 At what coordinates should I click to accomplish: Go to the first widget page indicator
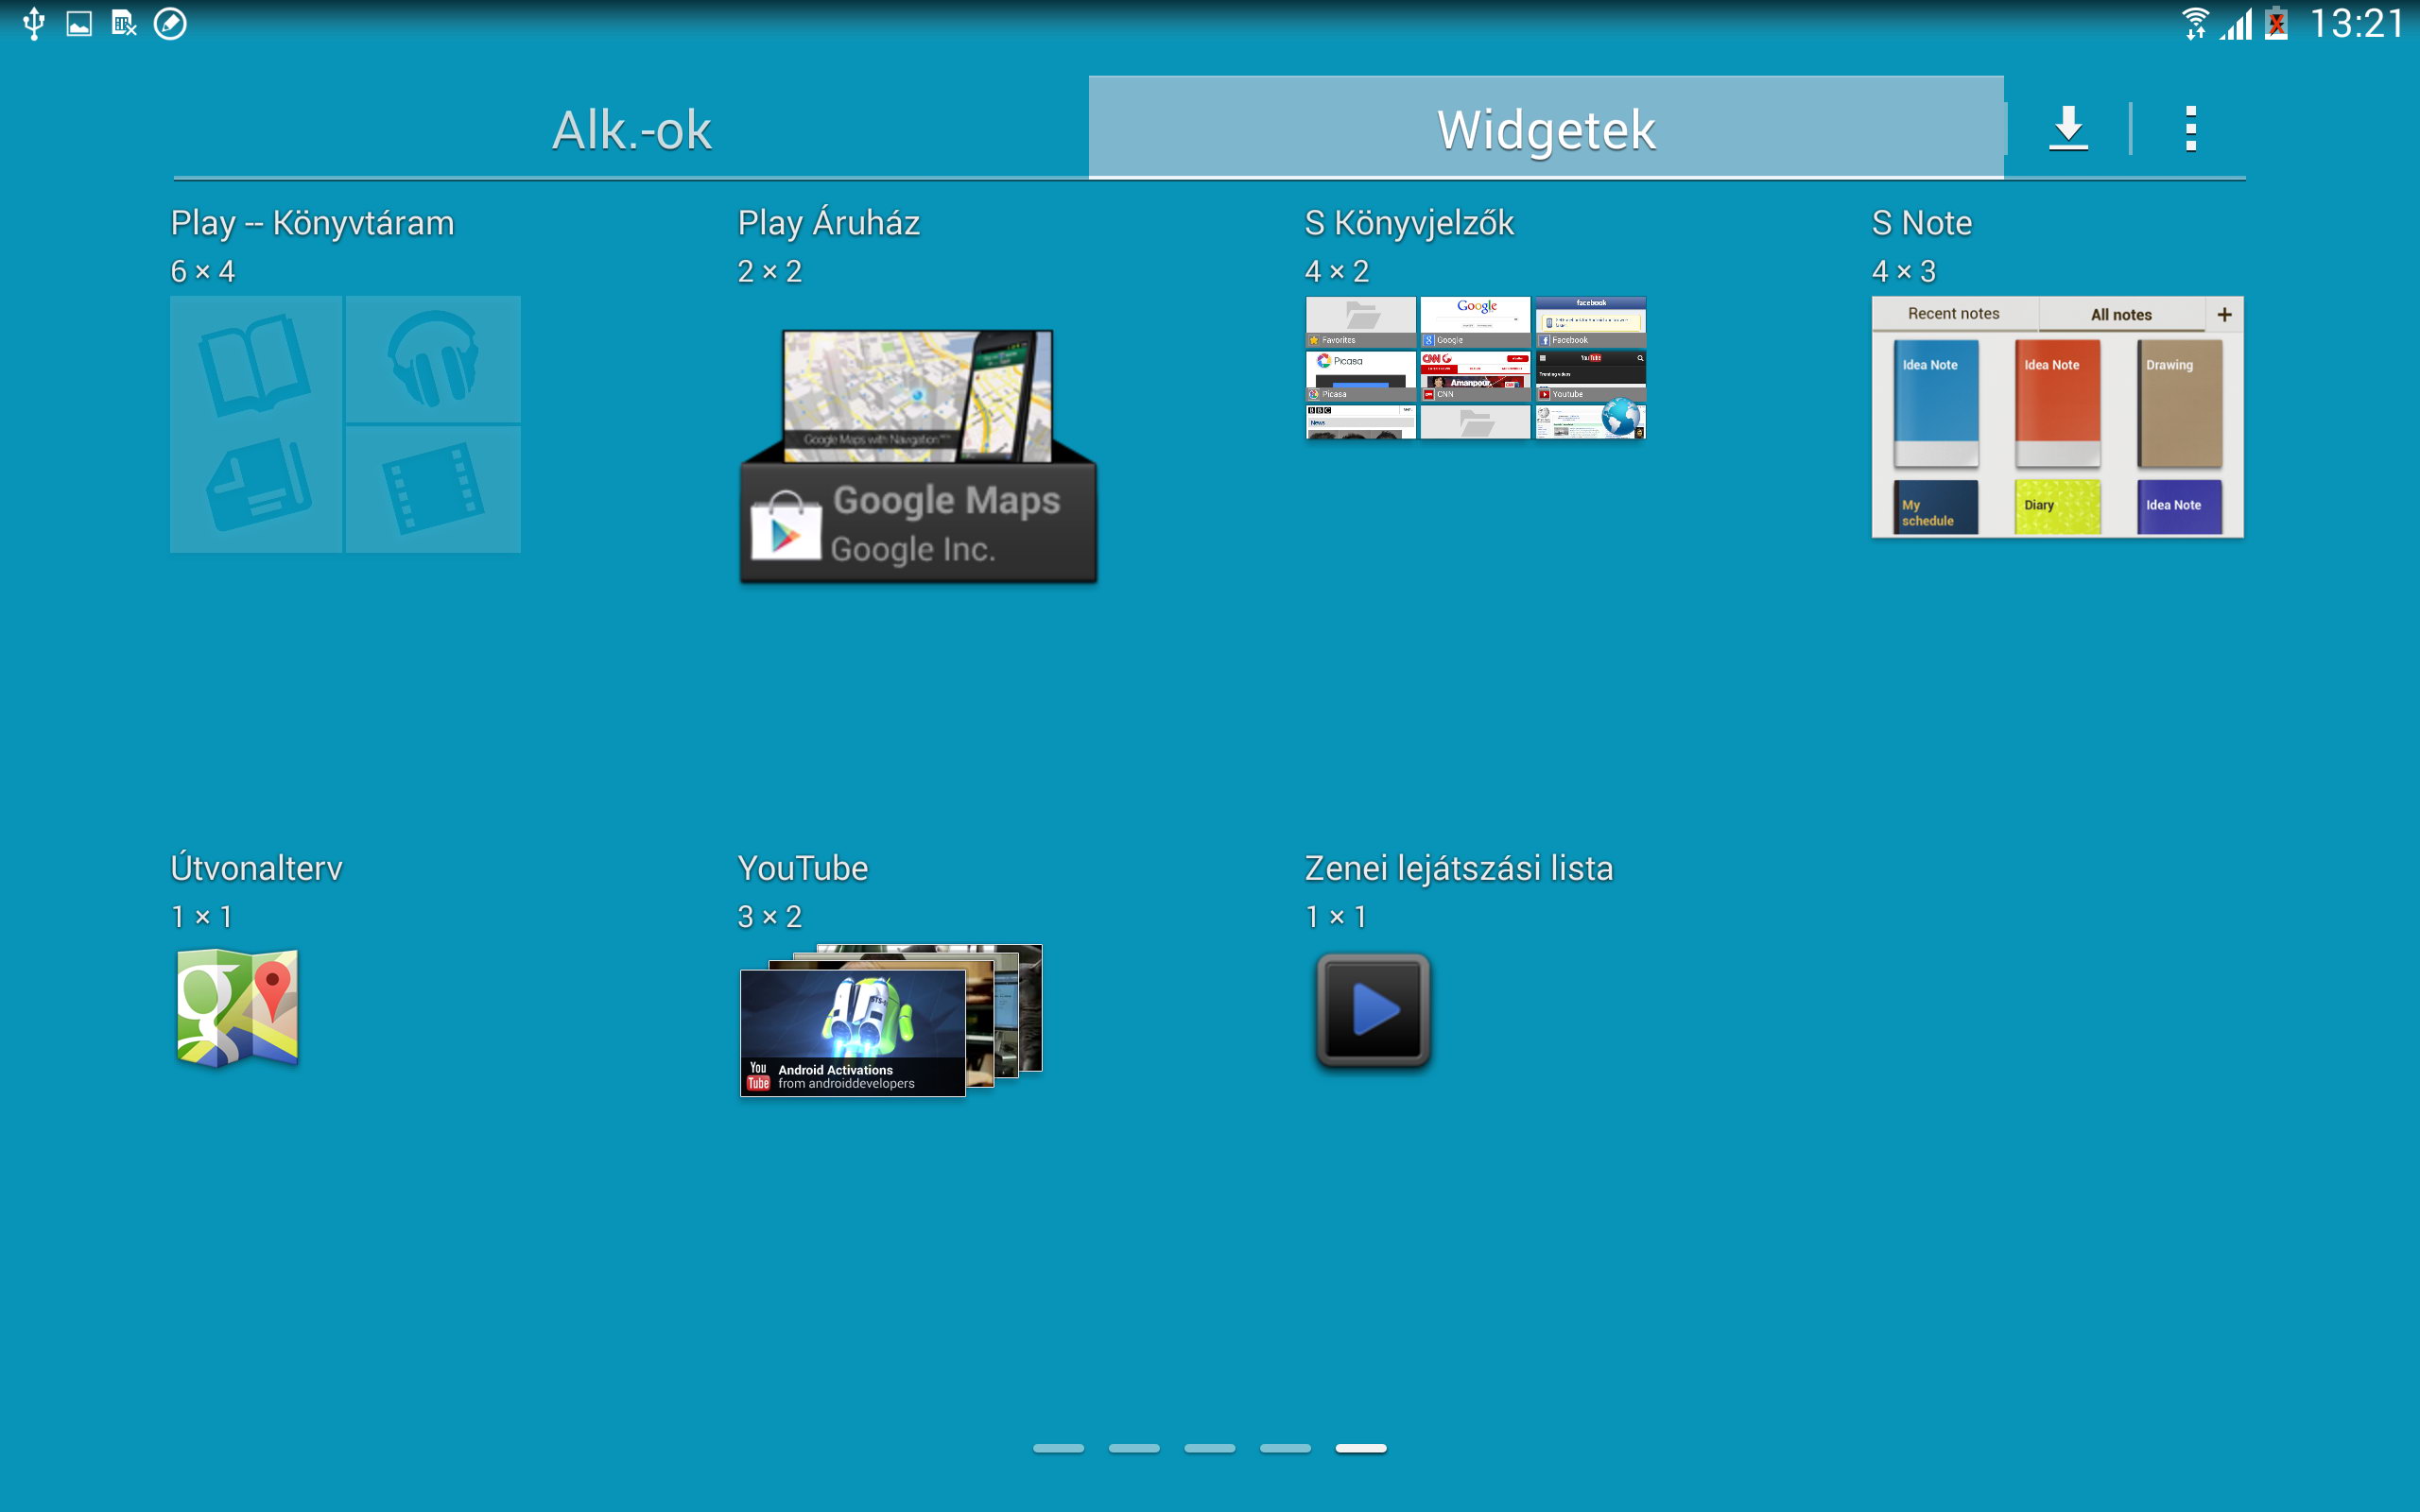click(x=1058, y=1448)
